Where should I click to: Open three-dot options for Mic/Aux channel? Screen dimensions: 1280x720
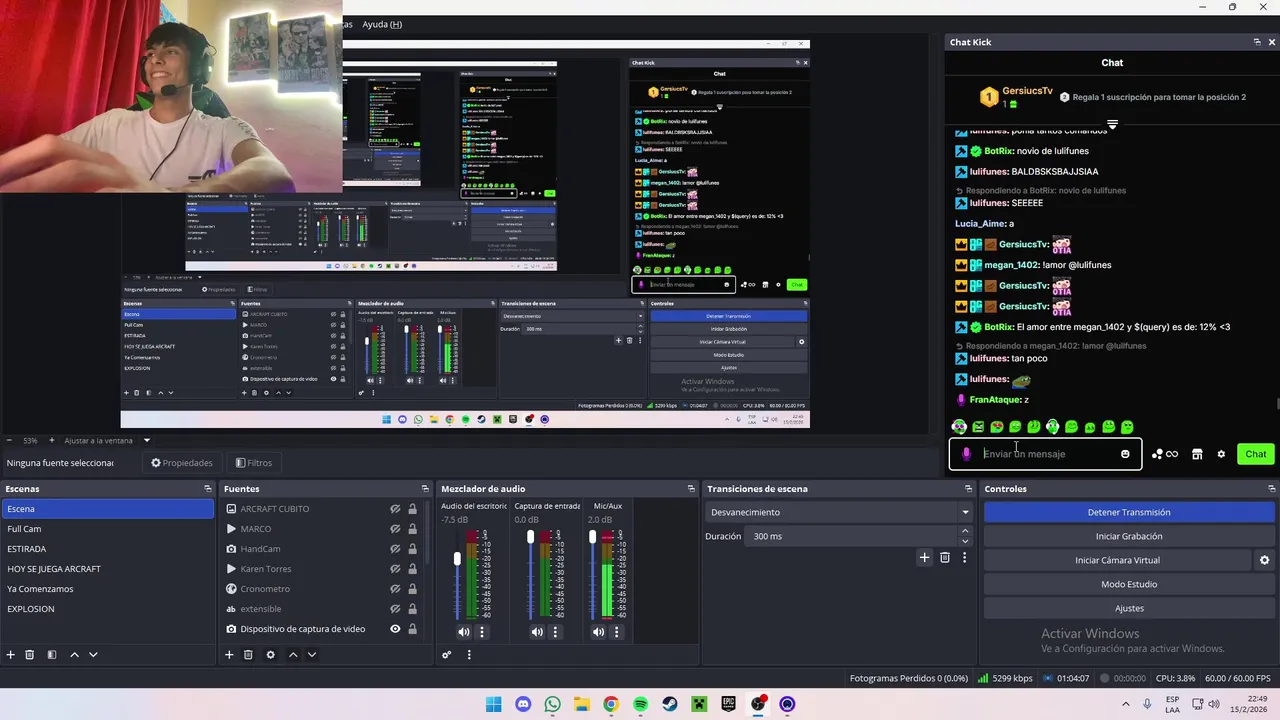pyautogui.click(x=616, y=632)
